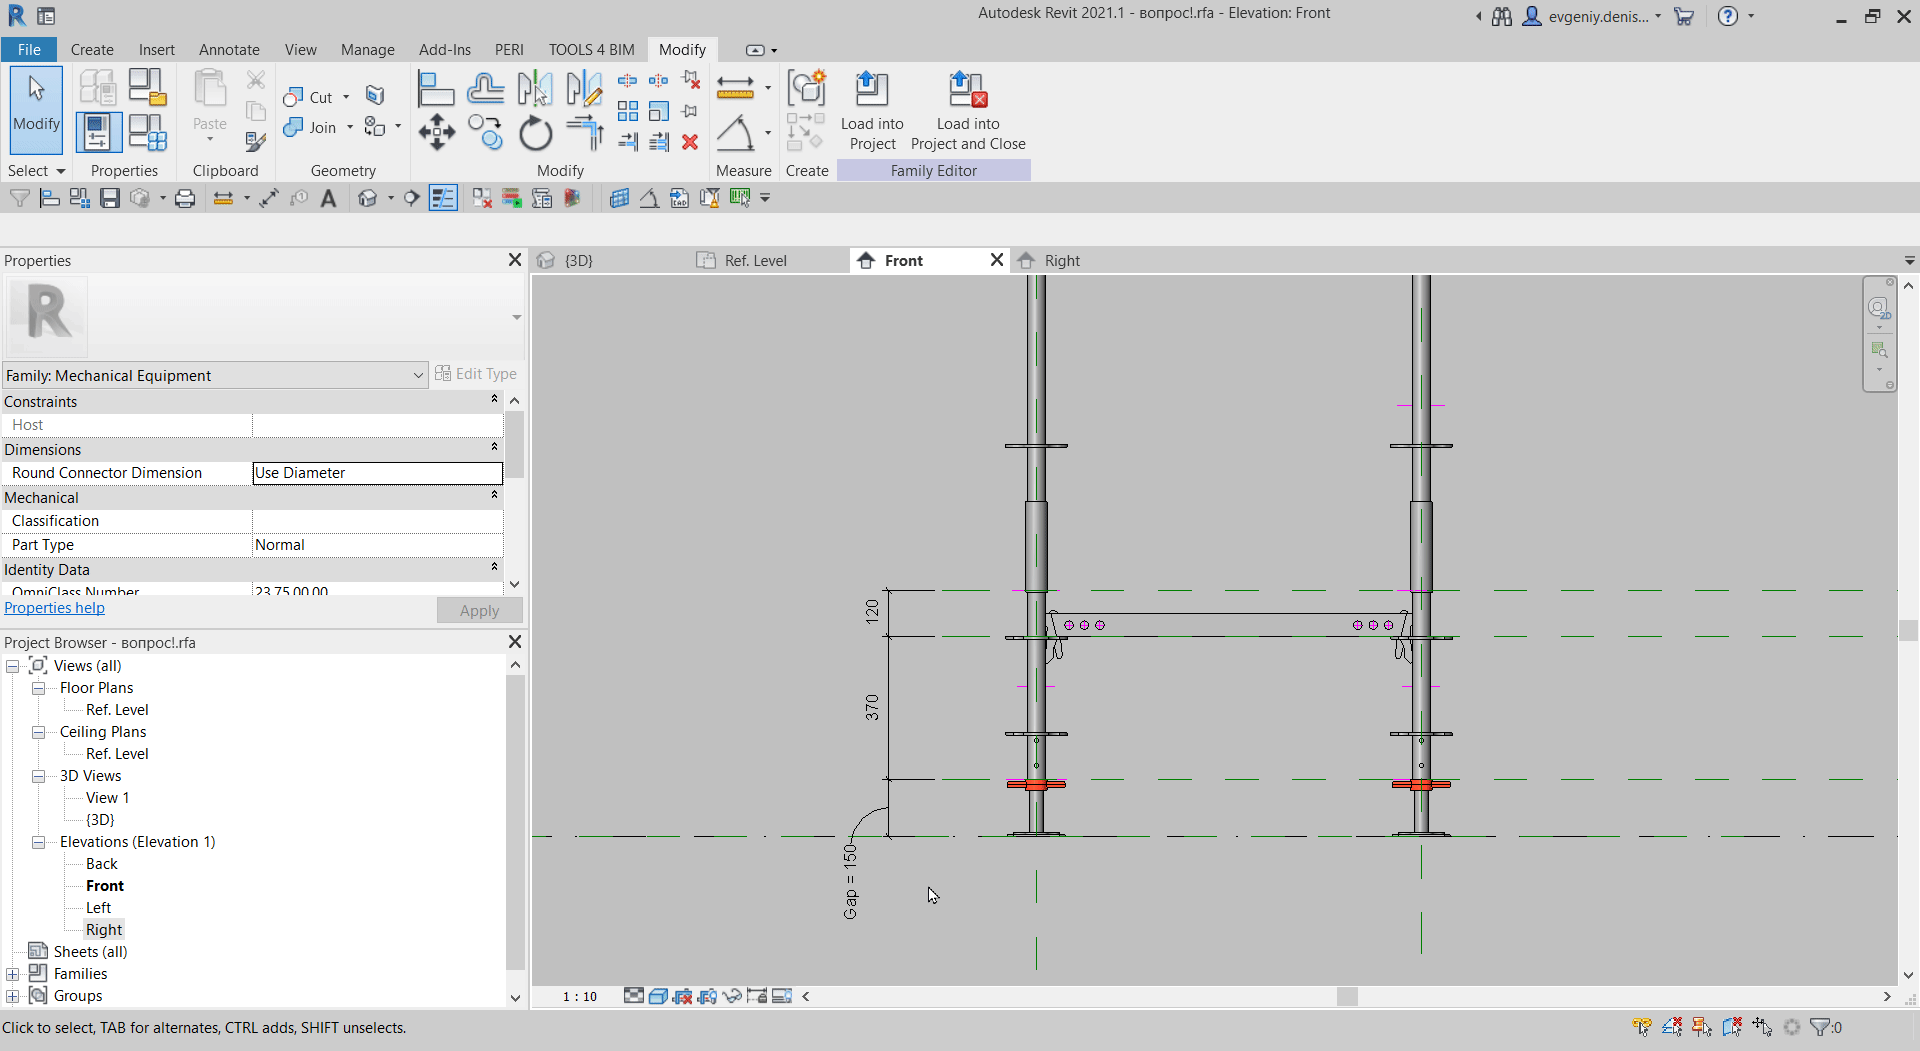The height and width of the screenshot is (1051, 1920).
Task: Collapse the Elevations (Elevation 1) node
Action: [38, 842]
